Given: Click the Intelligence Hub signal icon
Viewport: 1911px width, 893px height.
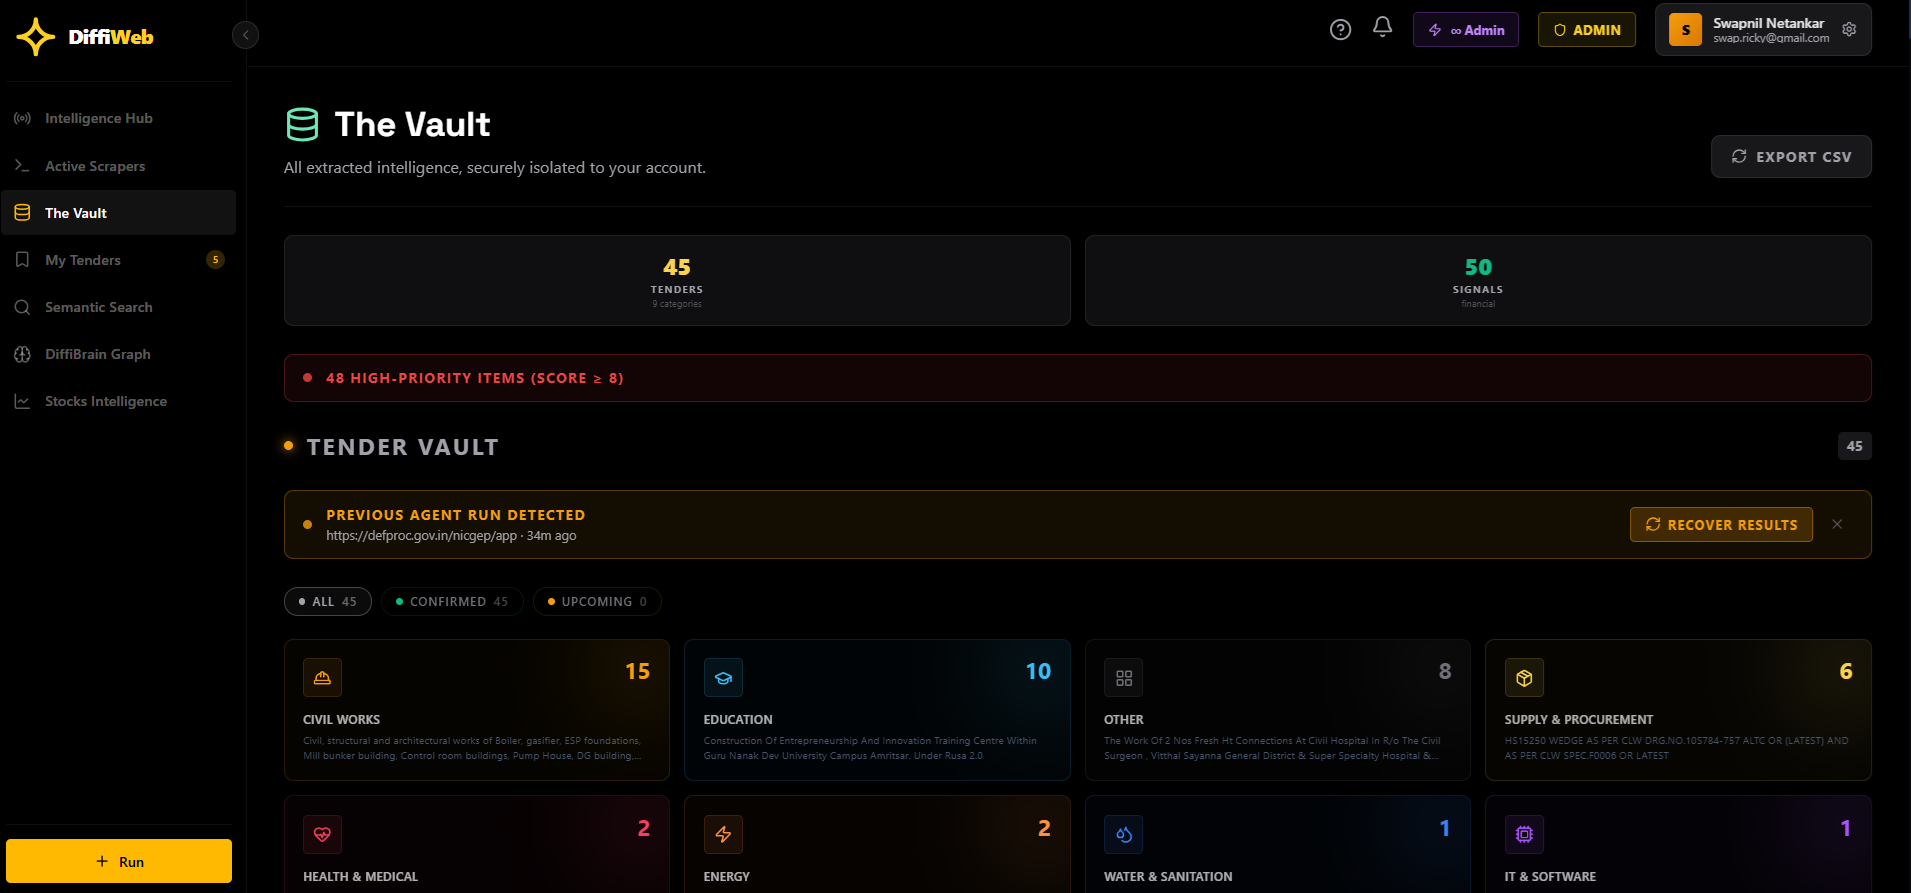Looking at the screenshot, I should (x=22, y=118).
